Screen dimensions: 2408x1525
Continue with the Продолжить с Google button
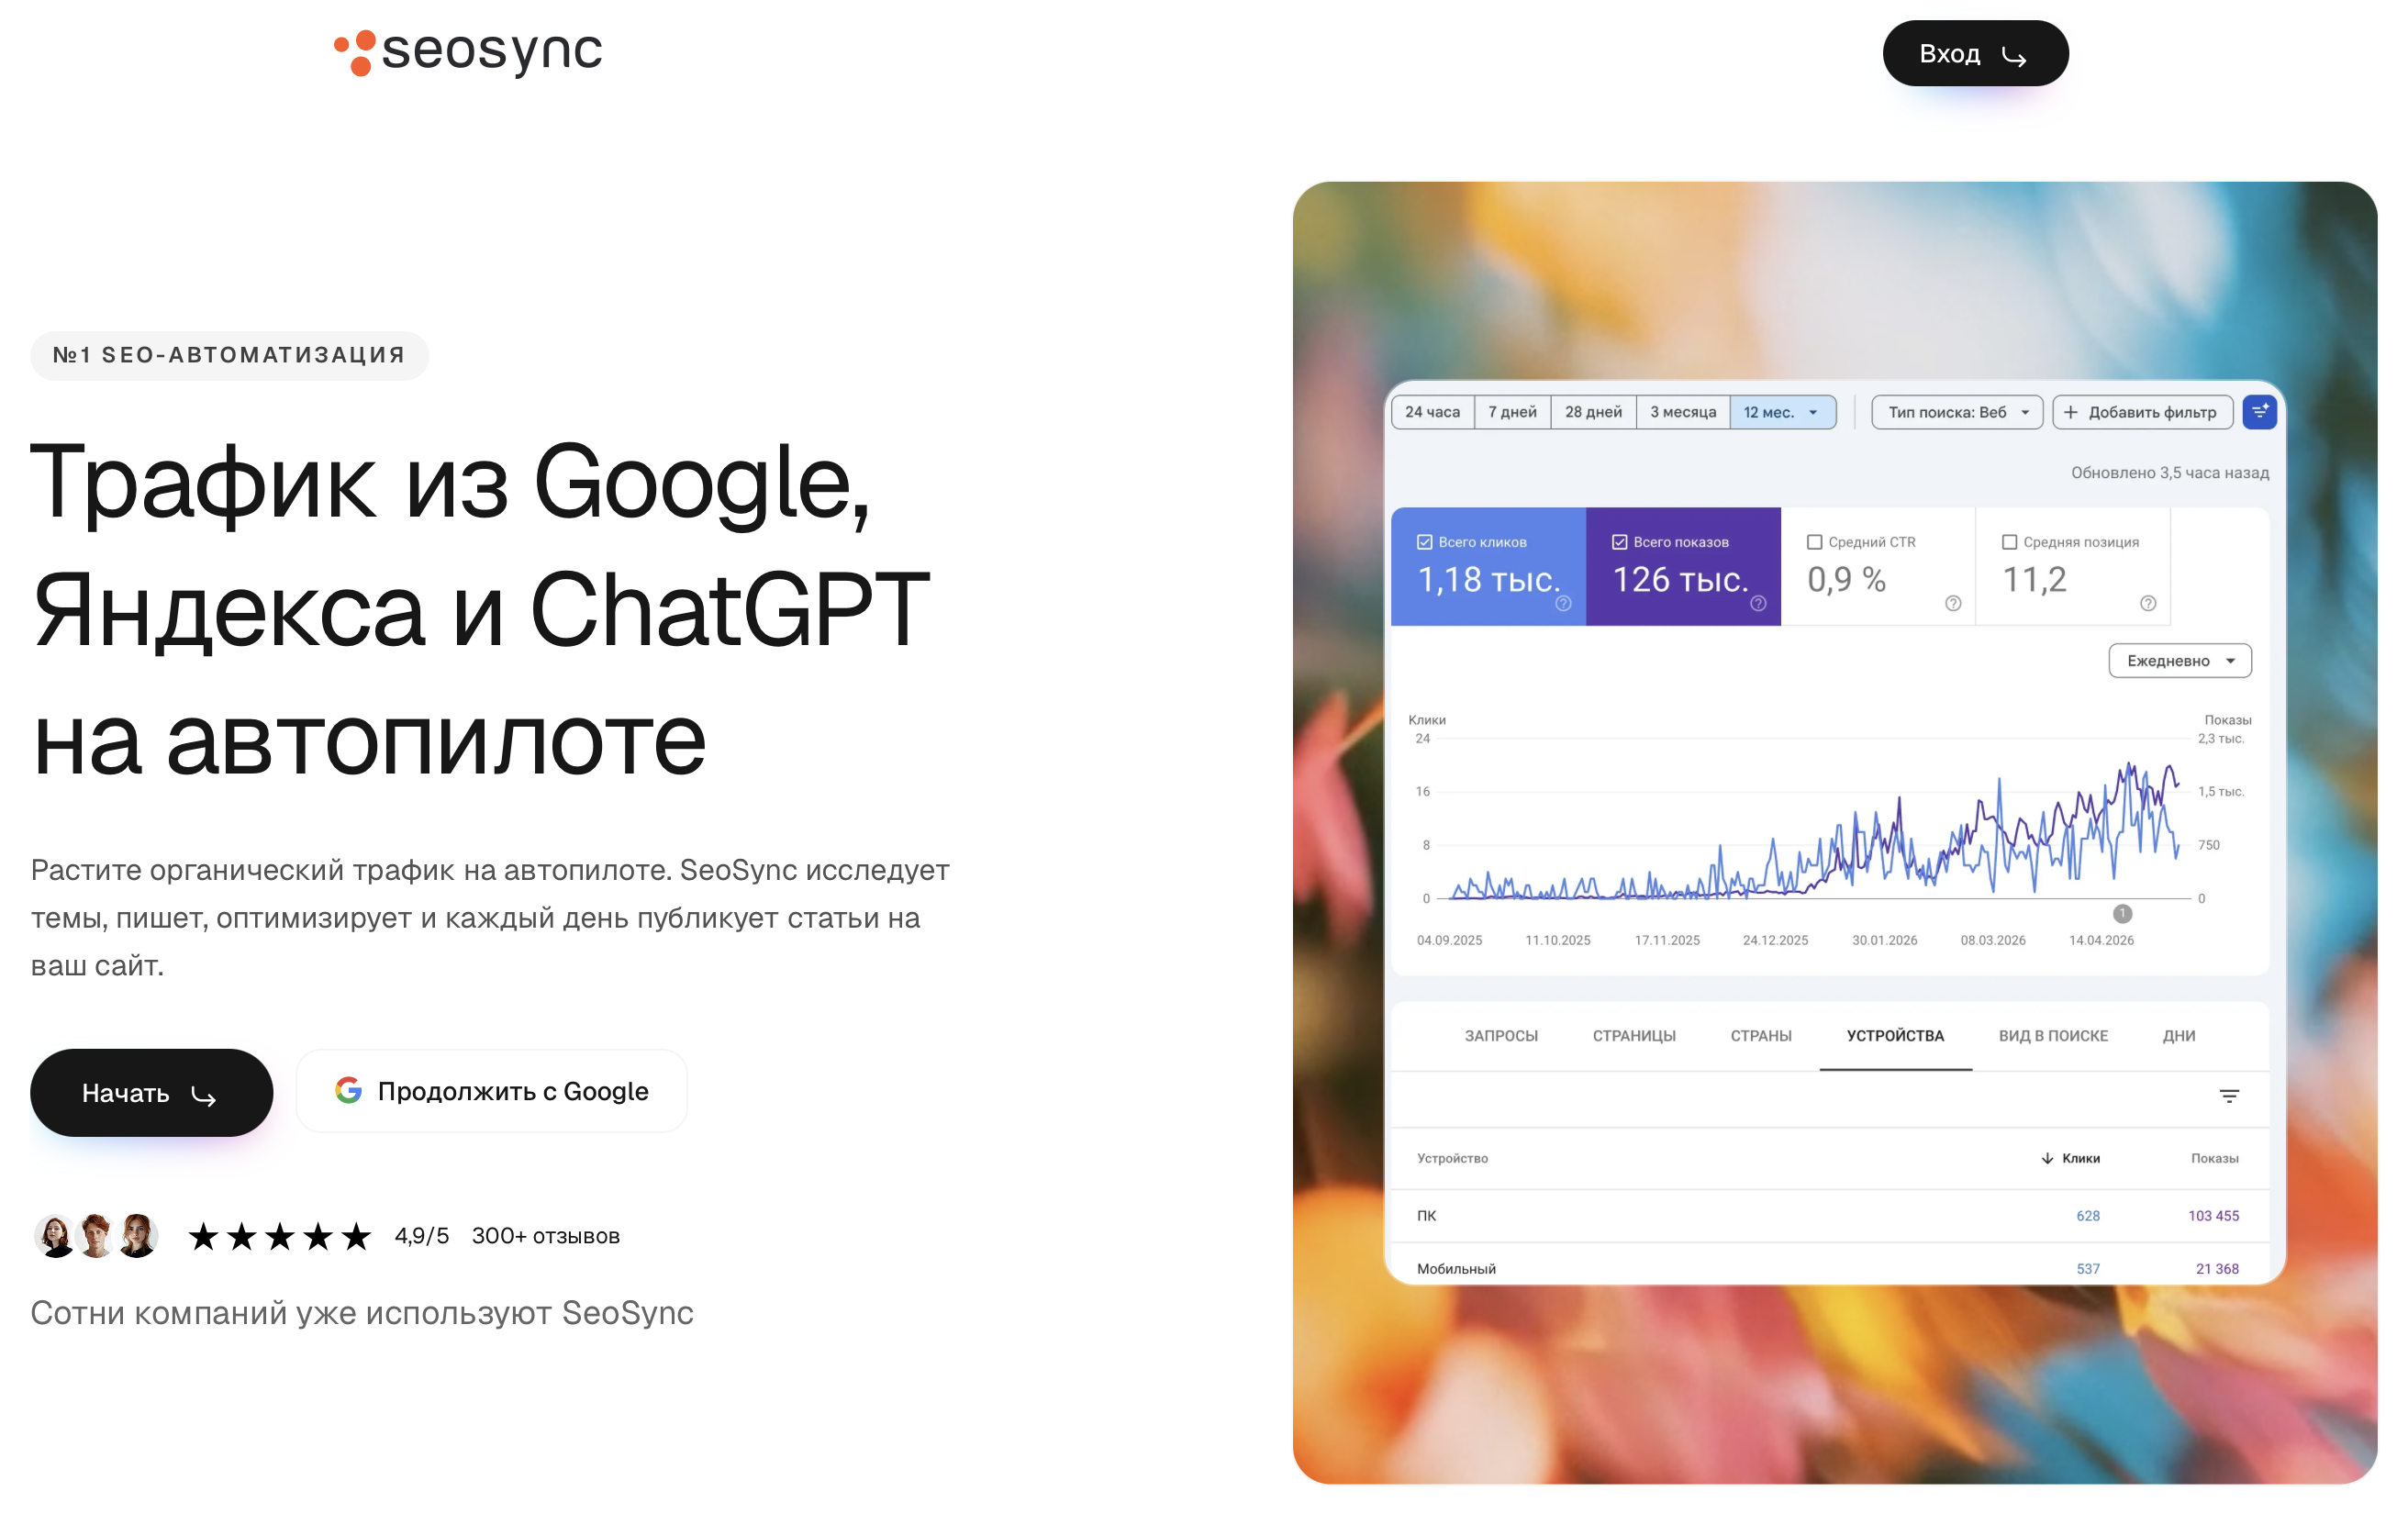492,1091
